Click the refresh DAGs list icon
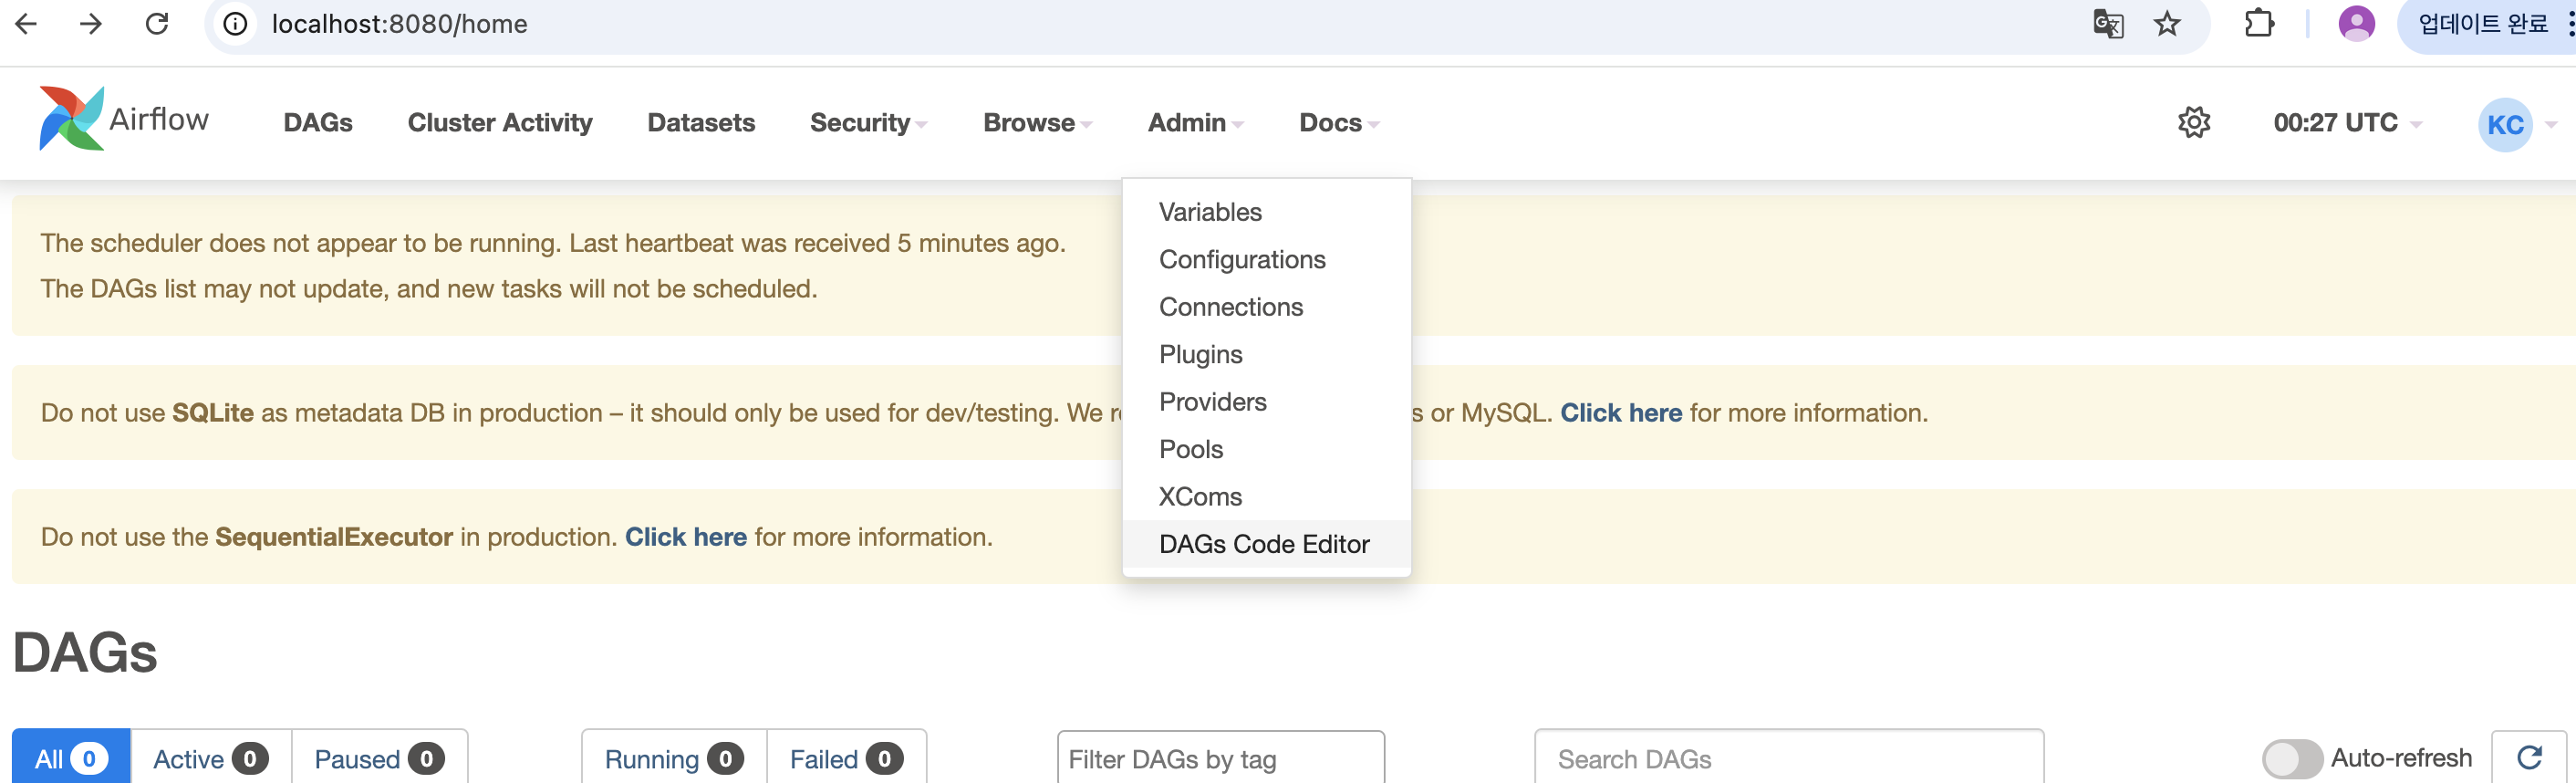2576x783 pixels. click(2529, 758)
